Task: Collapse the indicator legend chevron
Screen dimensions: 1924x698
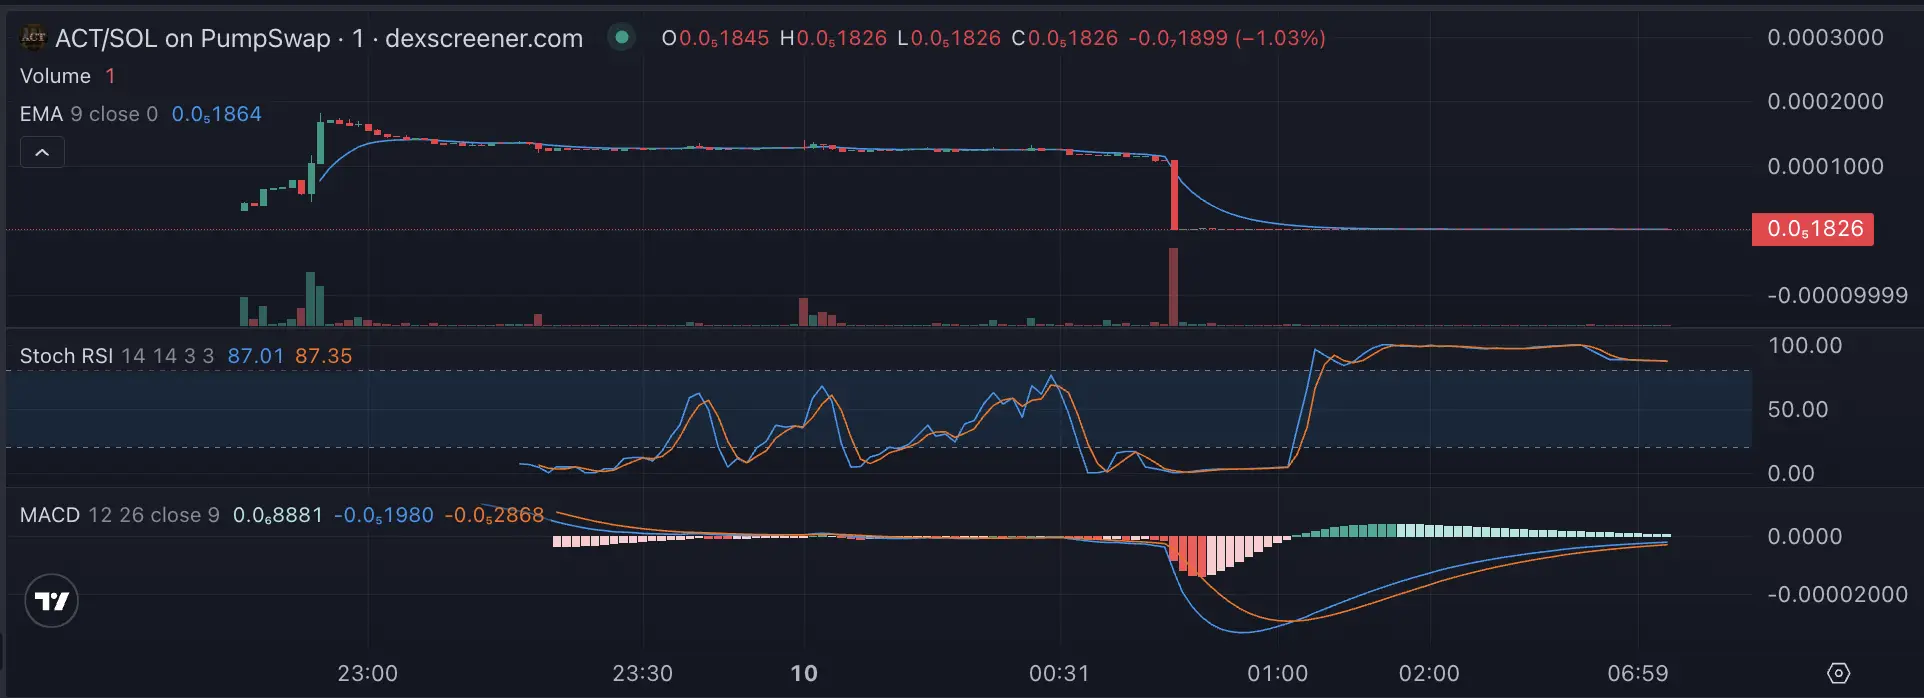Action: 42,152
